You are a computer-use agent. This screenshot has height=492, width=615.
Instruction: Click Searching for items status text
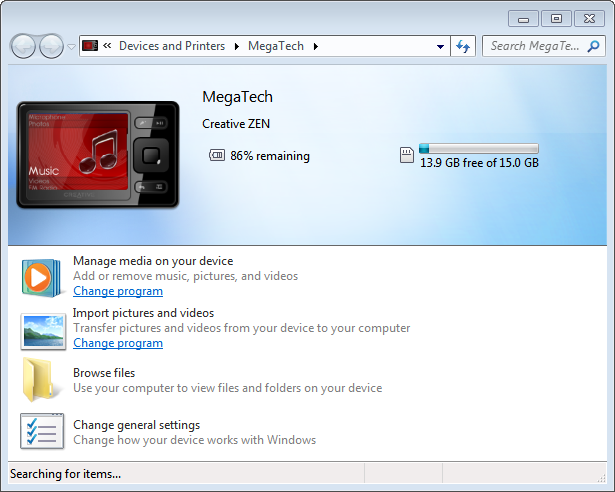click(66, 474)
